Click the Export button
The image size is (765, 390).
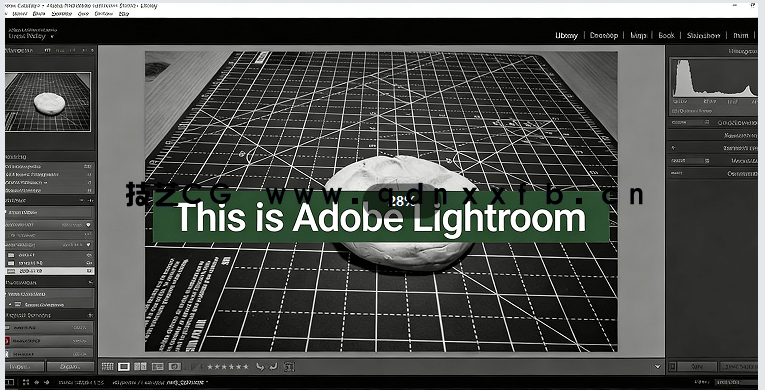tap(71, 367)
